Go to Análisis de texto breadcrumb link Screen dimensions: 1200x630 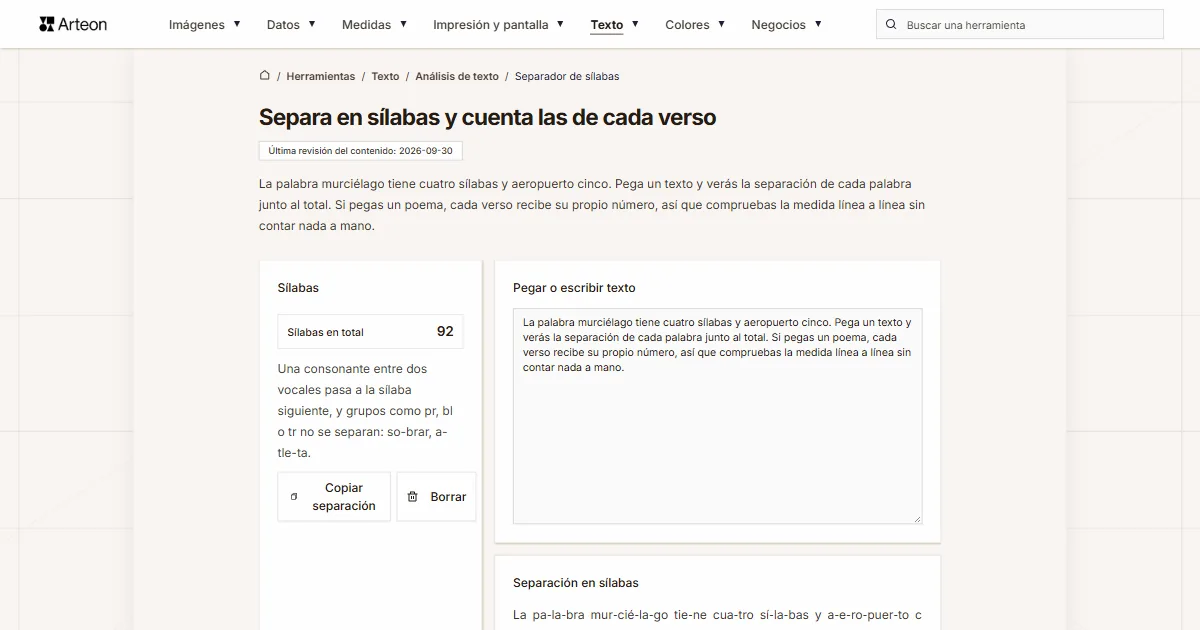click(x=457, y=76)
